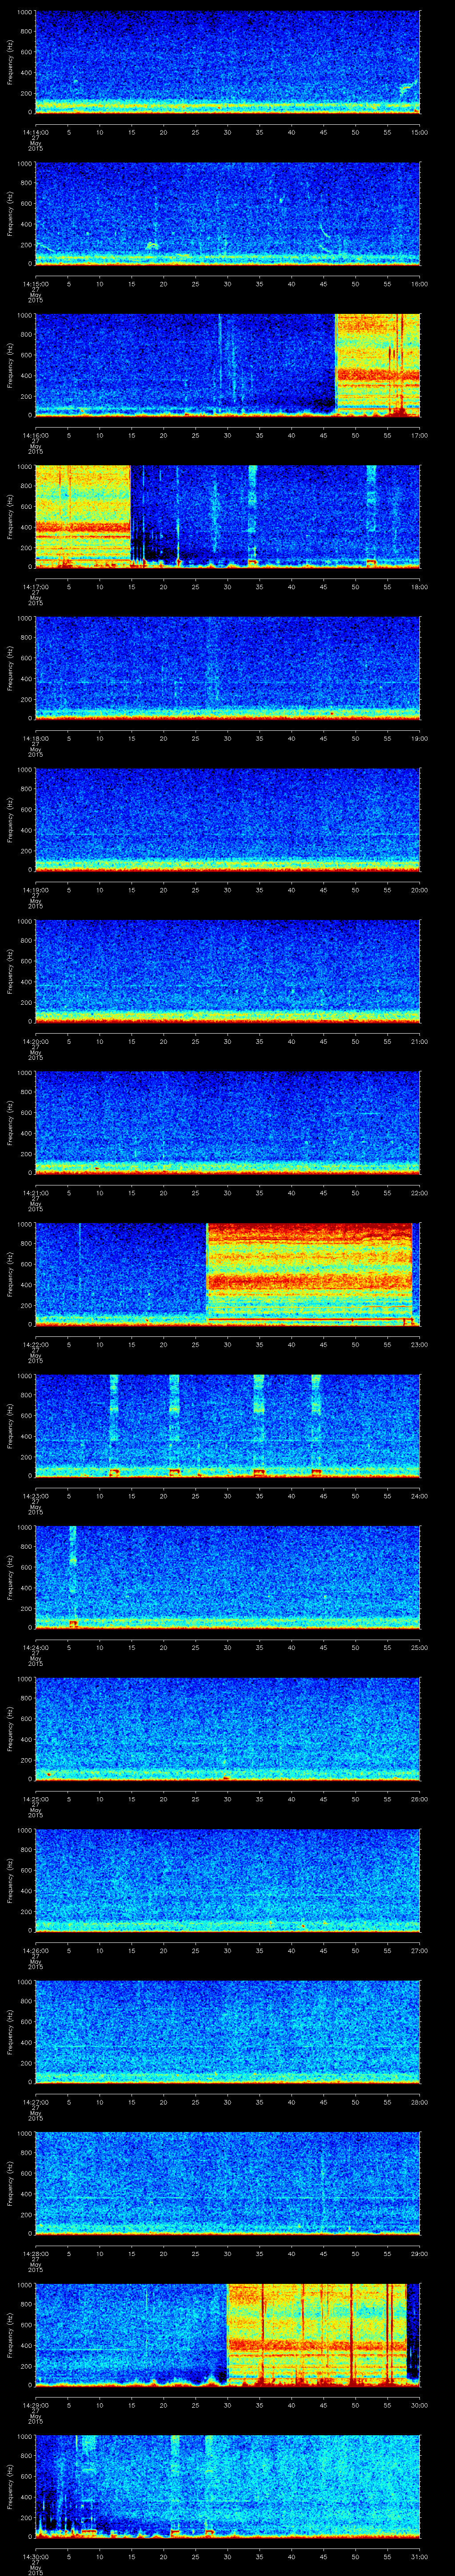The image size is (455, 2576).
Task: Select the spectrogram panel starting at 14:21:00
Action: (x=227, y=1122)
